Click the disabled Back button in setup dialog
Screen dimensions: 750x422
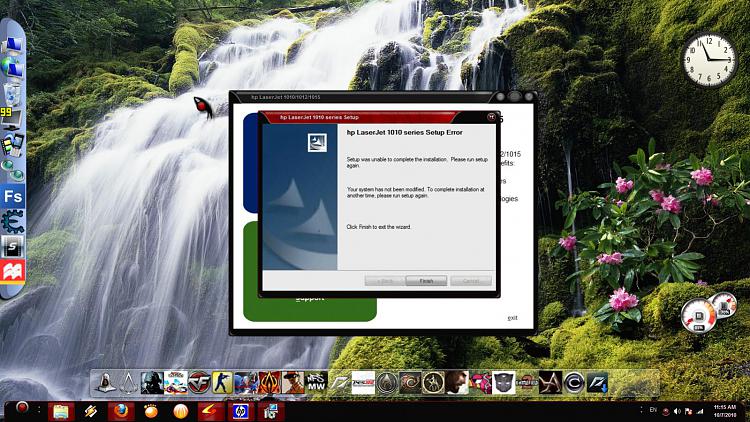[385, 281]
